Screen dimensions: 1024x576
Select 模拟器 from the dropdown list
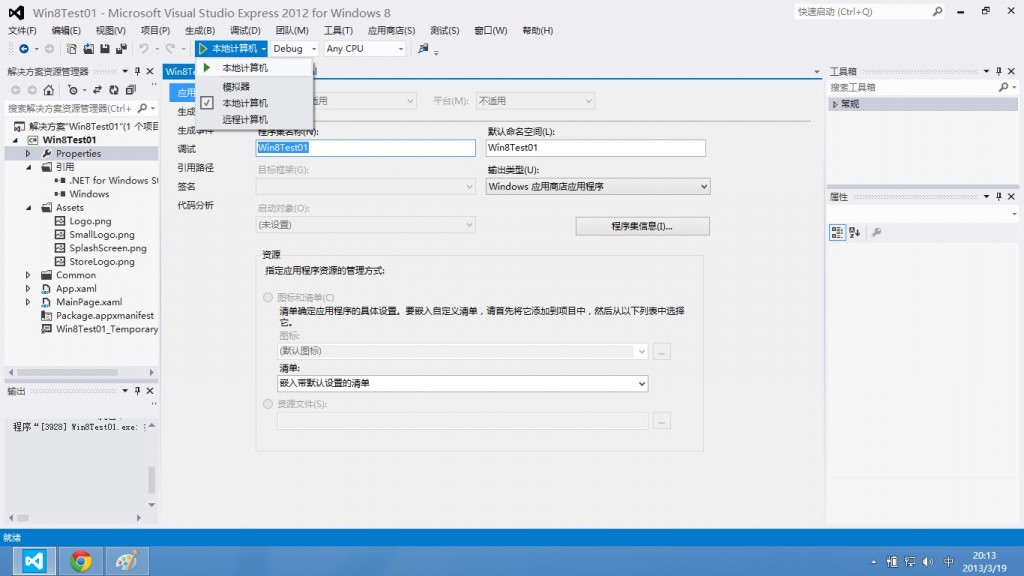pyautogui.click(x=236, y=86)
